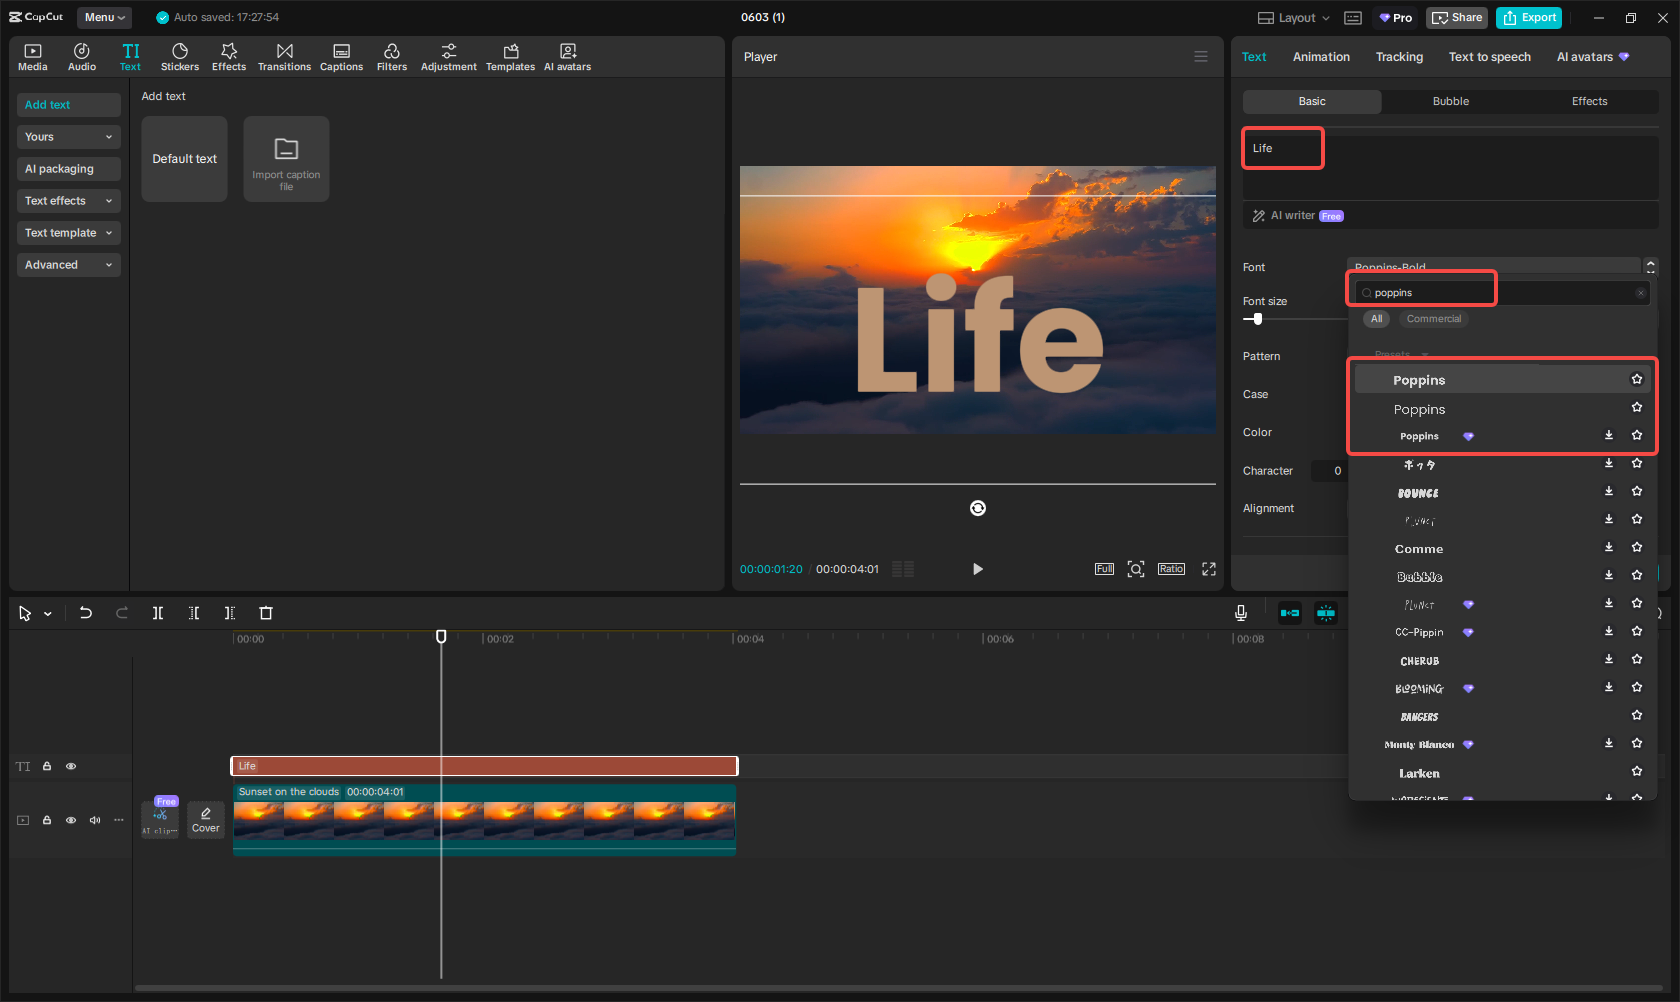Click the Export button
The width and height of the screenshot is (1680, 1002).
pyautogui.click(x=1529, y=17)
